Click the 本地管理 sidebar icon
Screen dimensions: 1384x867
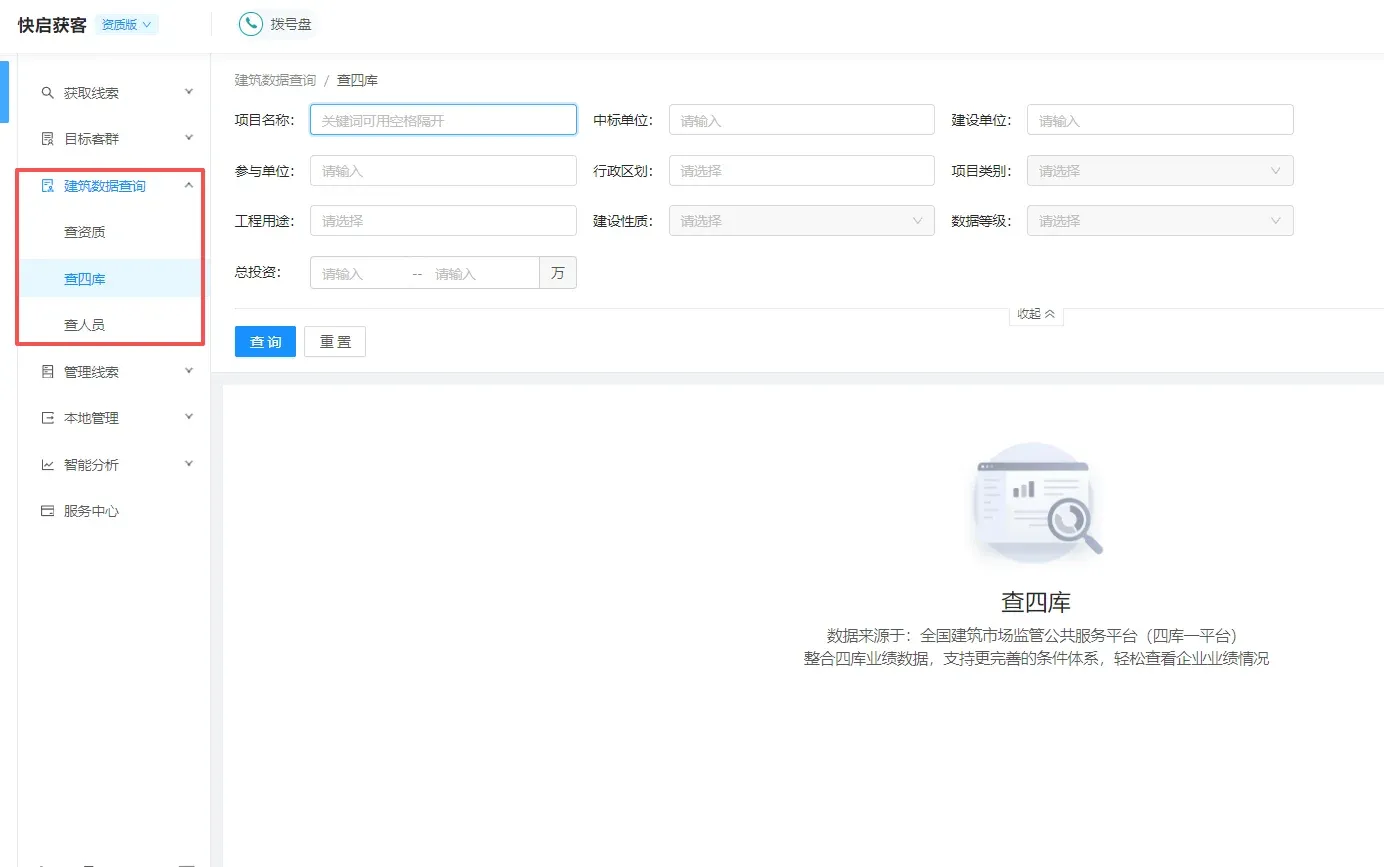pyautogui.click(x=47, y=418)
